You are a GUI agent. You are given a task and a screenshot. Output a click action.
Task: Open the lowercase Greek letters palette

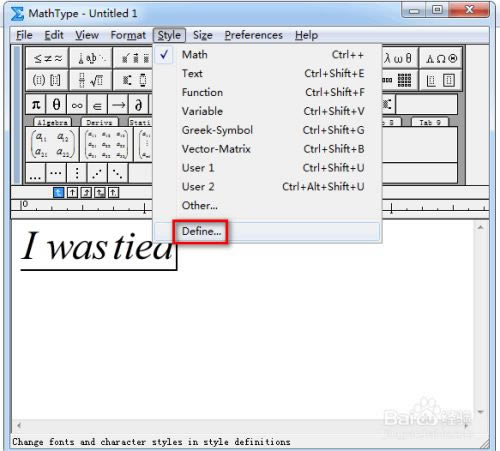399,58
